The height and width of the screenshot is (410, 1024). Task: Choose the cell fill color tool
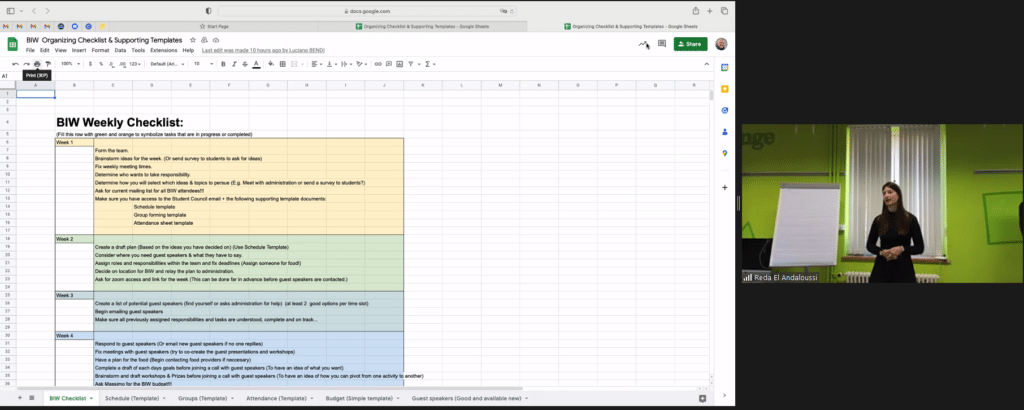pos(273,63)
